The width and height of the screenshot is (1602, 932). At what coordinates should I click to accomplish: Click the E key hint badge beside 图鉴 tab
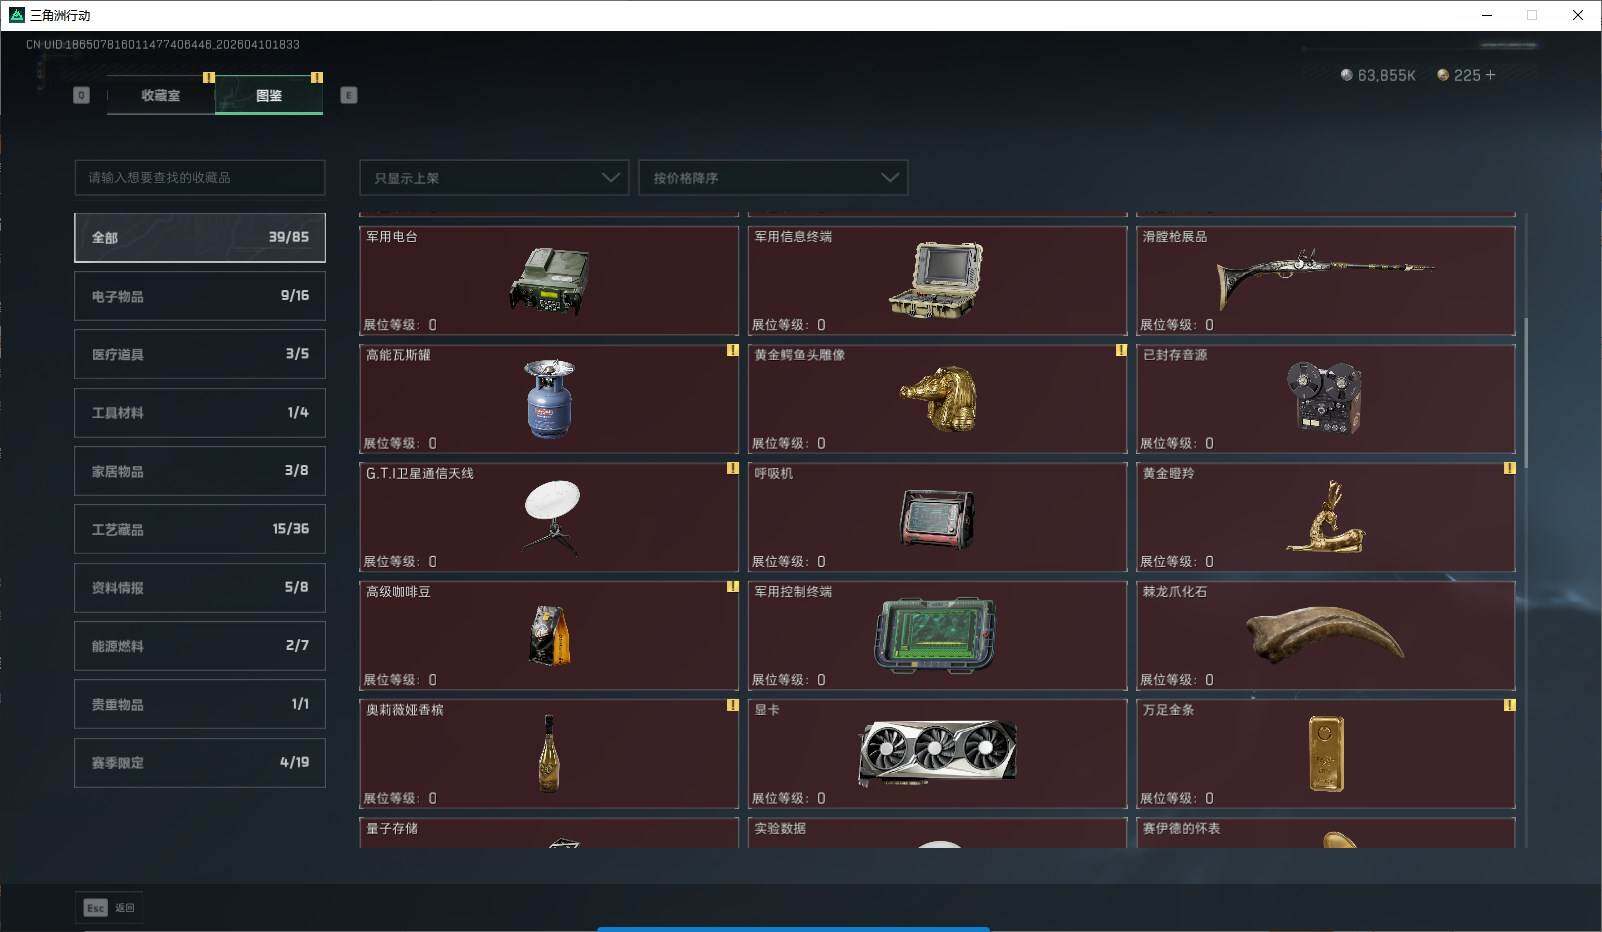[x=348, y=95]
